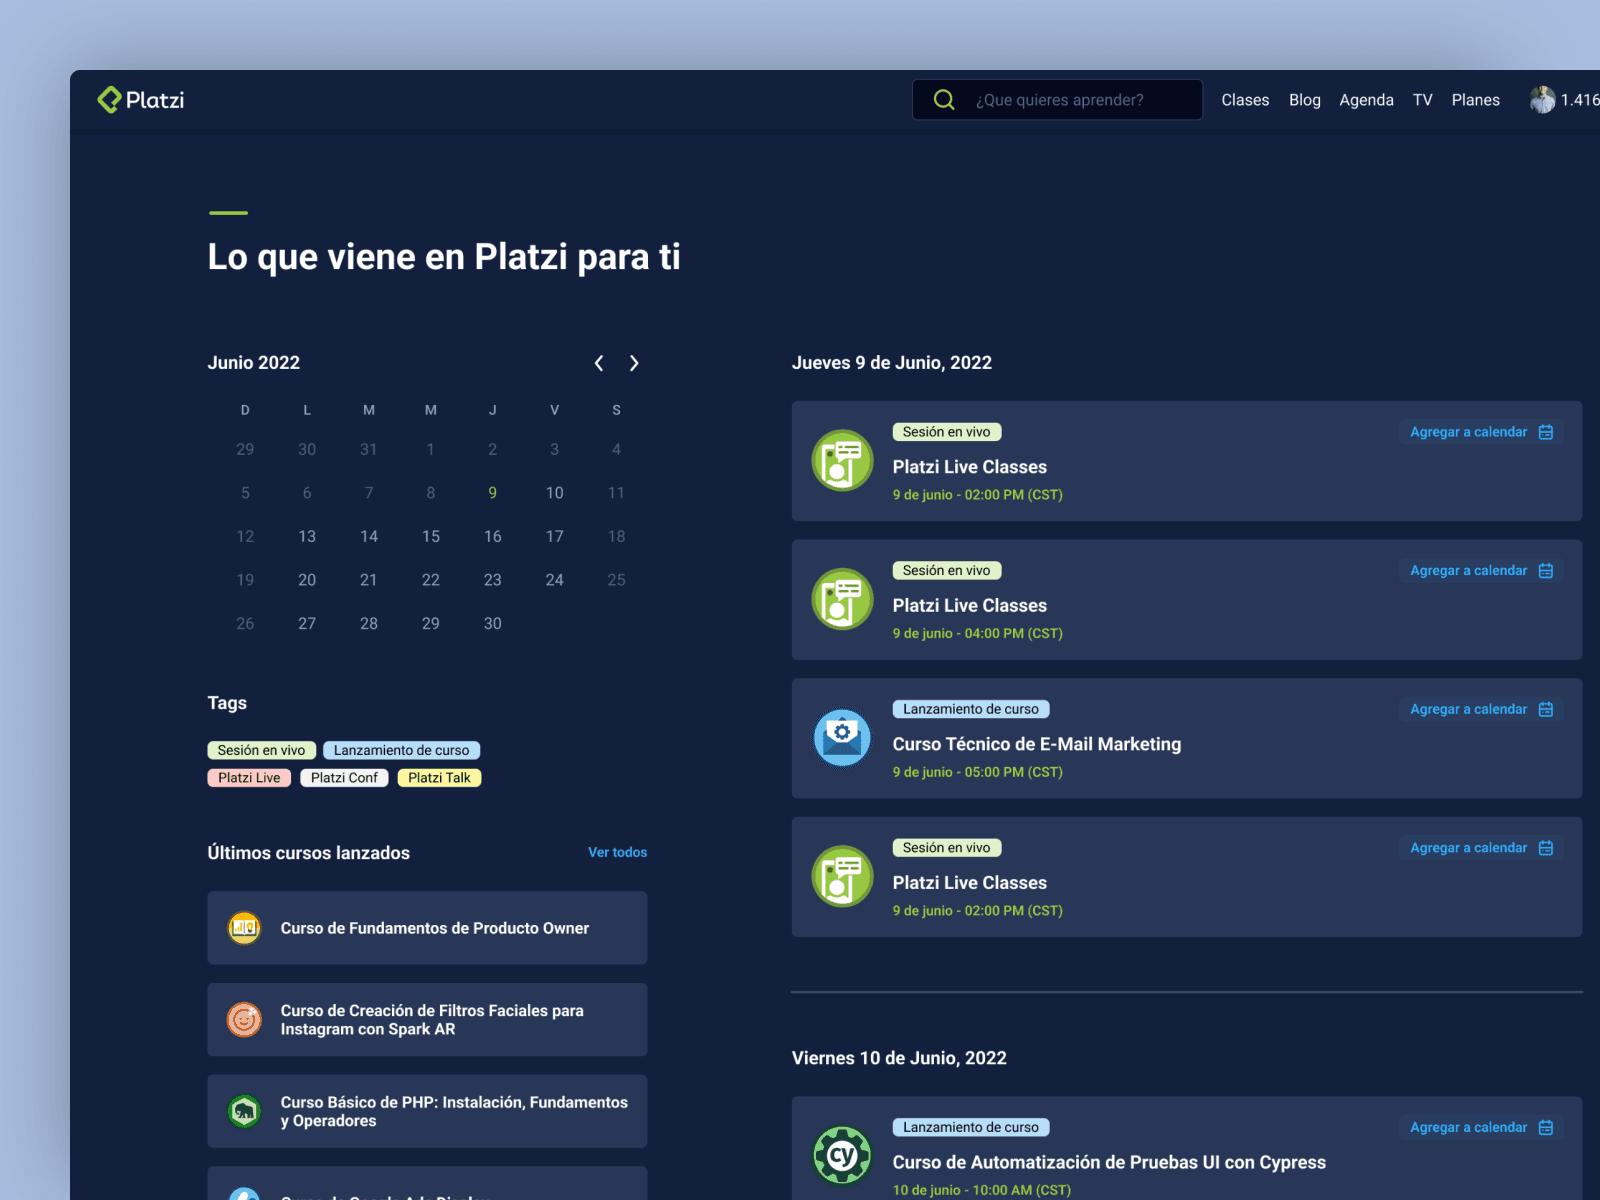Click the '10 de junio - 10:00 AM (CST)' time

click(x=982, y=1190)
